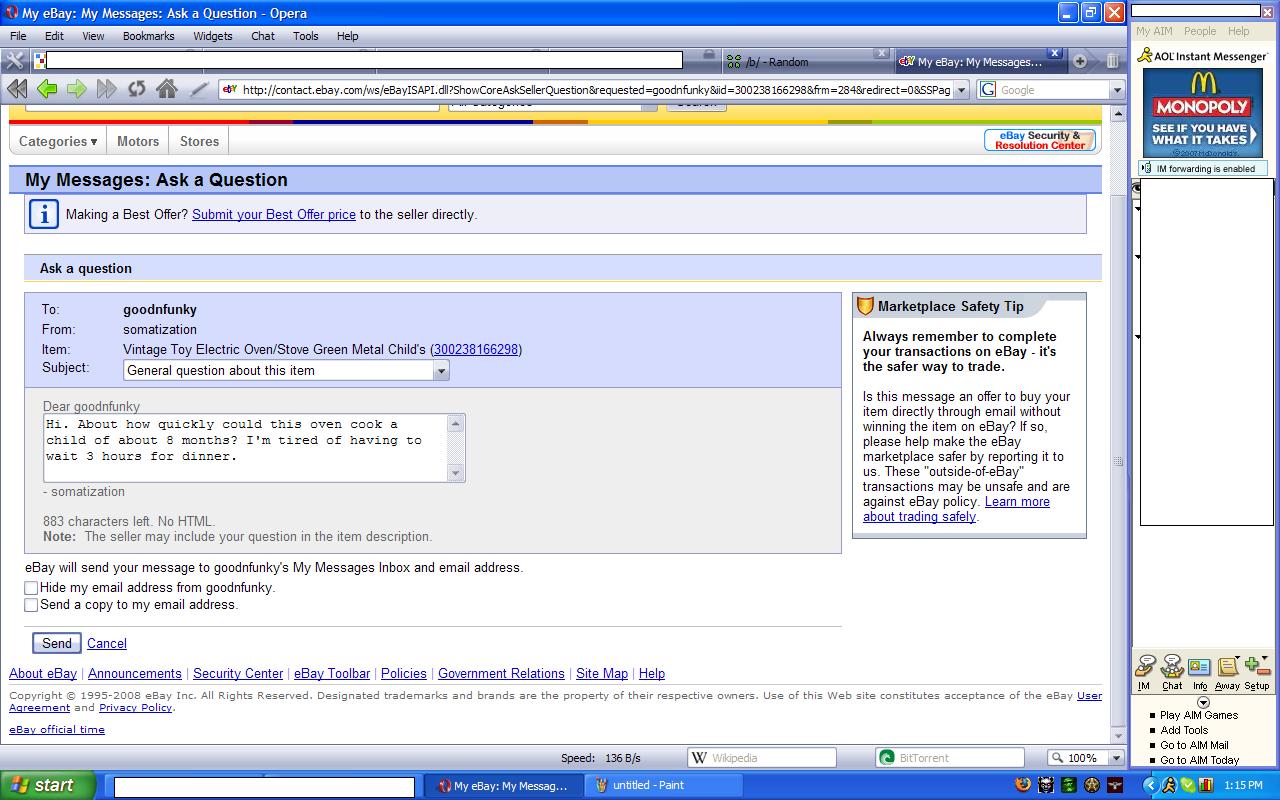Open AIM's IM button
Screen dimensions: 1280x800
(1144, 672)
